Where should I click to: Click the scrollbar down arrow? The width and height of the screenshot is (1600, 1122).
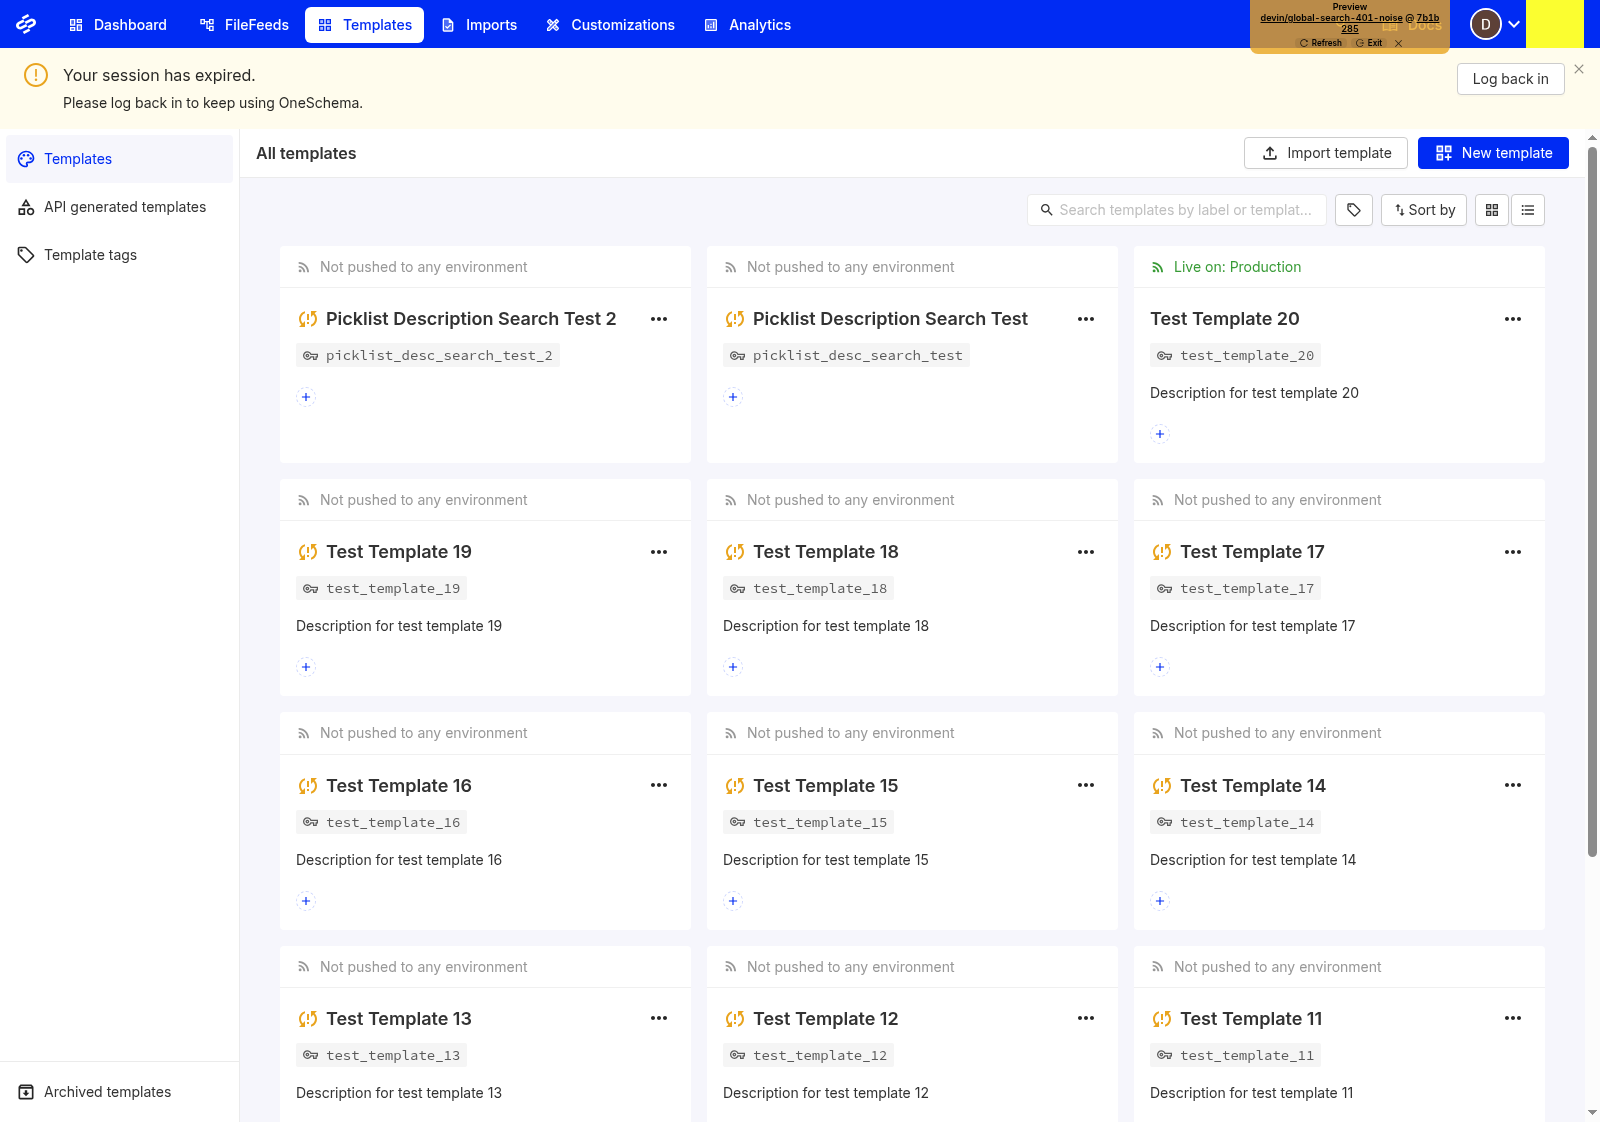(1592, 1112)
